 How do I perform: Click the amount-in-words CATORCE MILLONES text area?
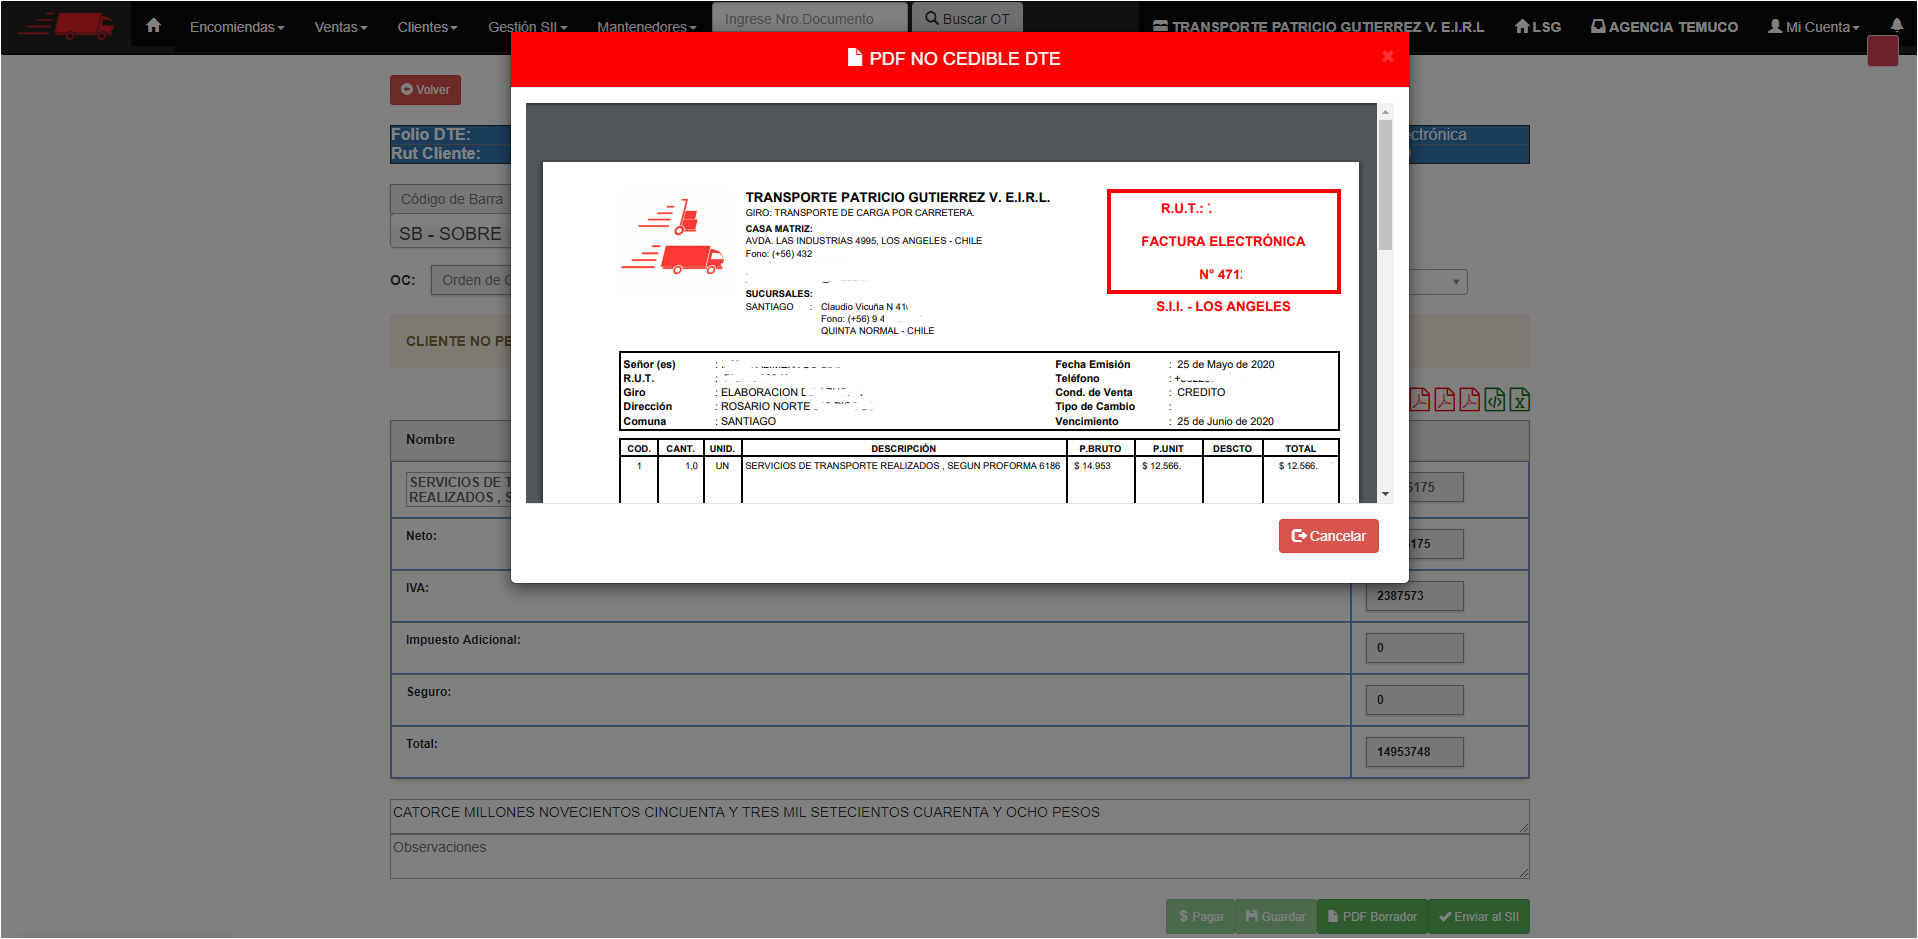coord(959,817)
